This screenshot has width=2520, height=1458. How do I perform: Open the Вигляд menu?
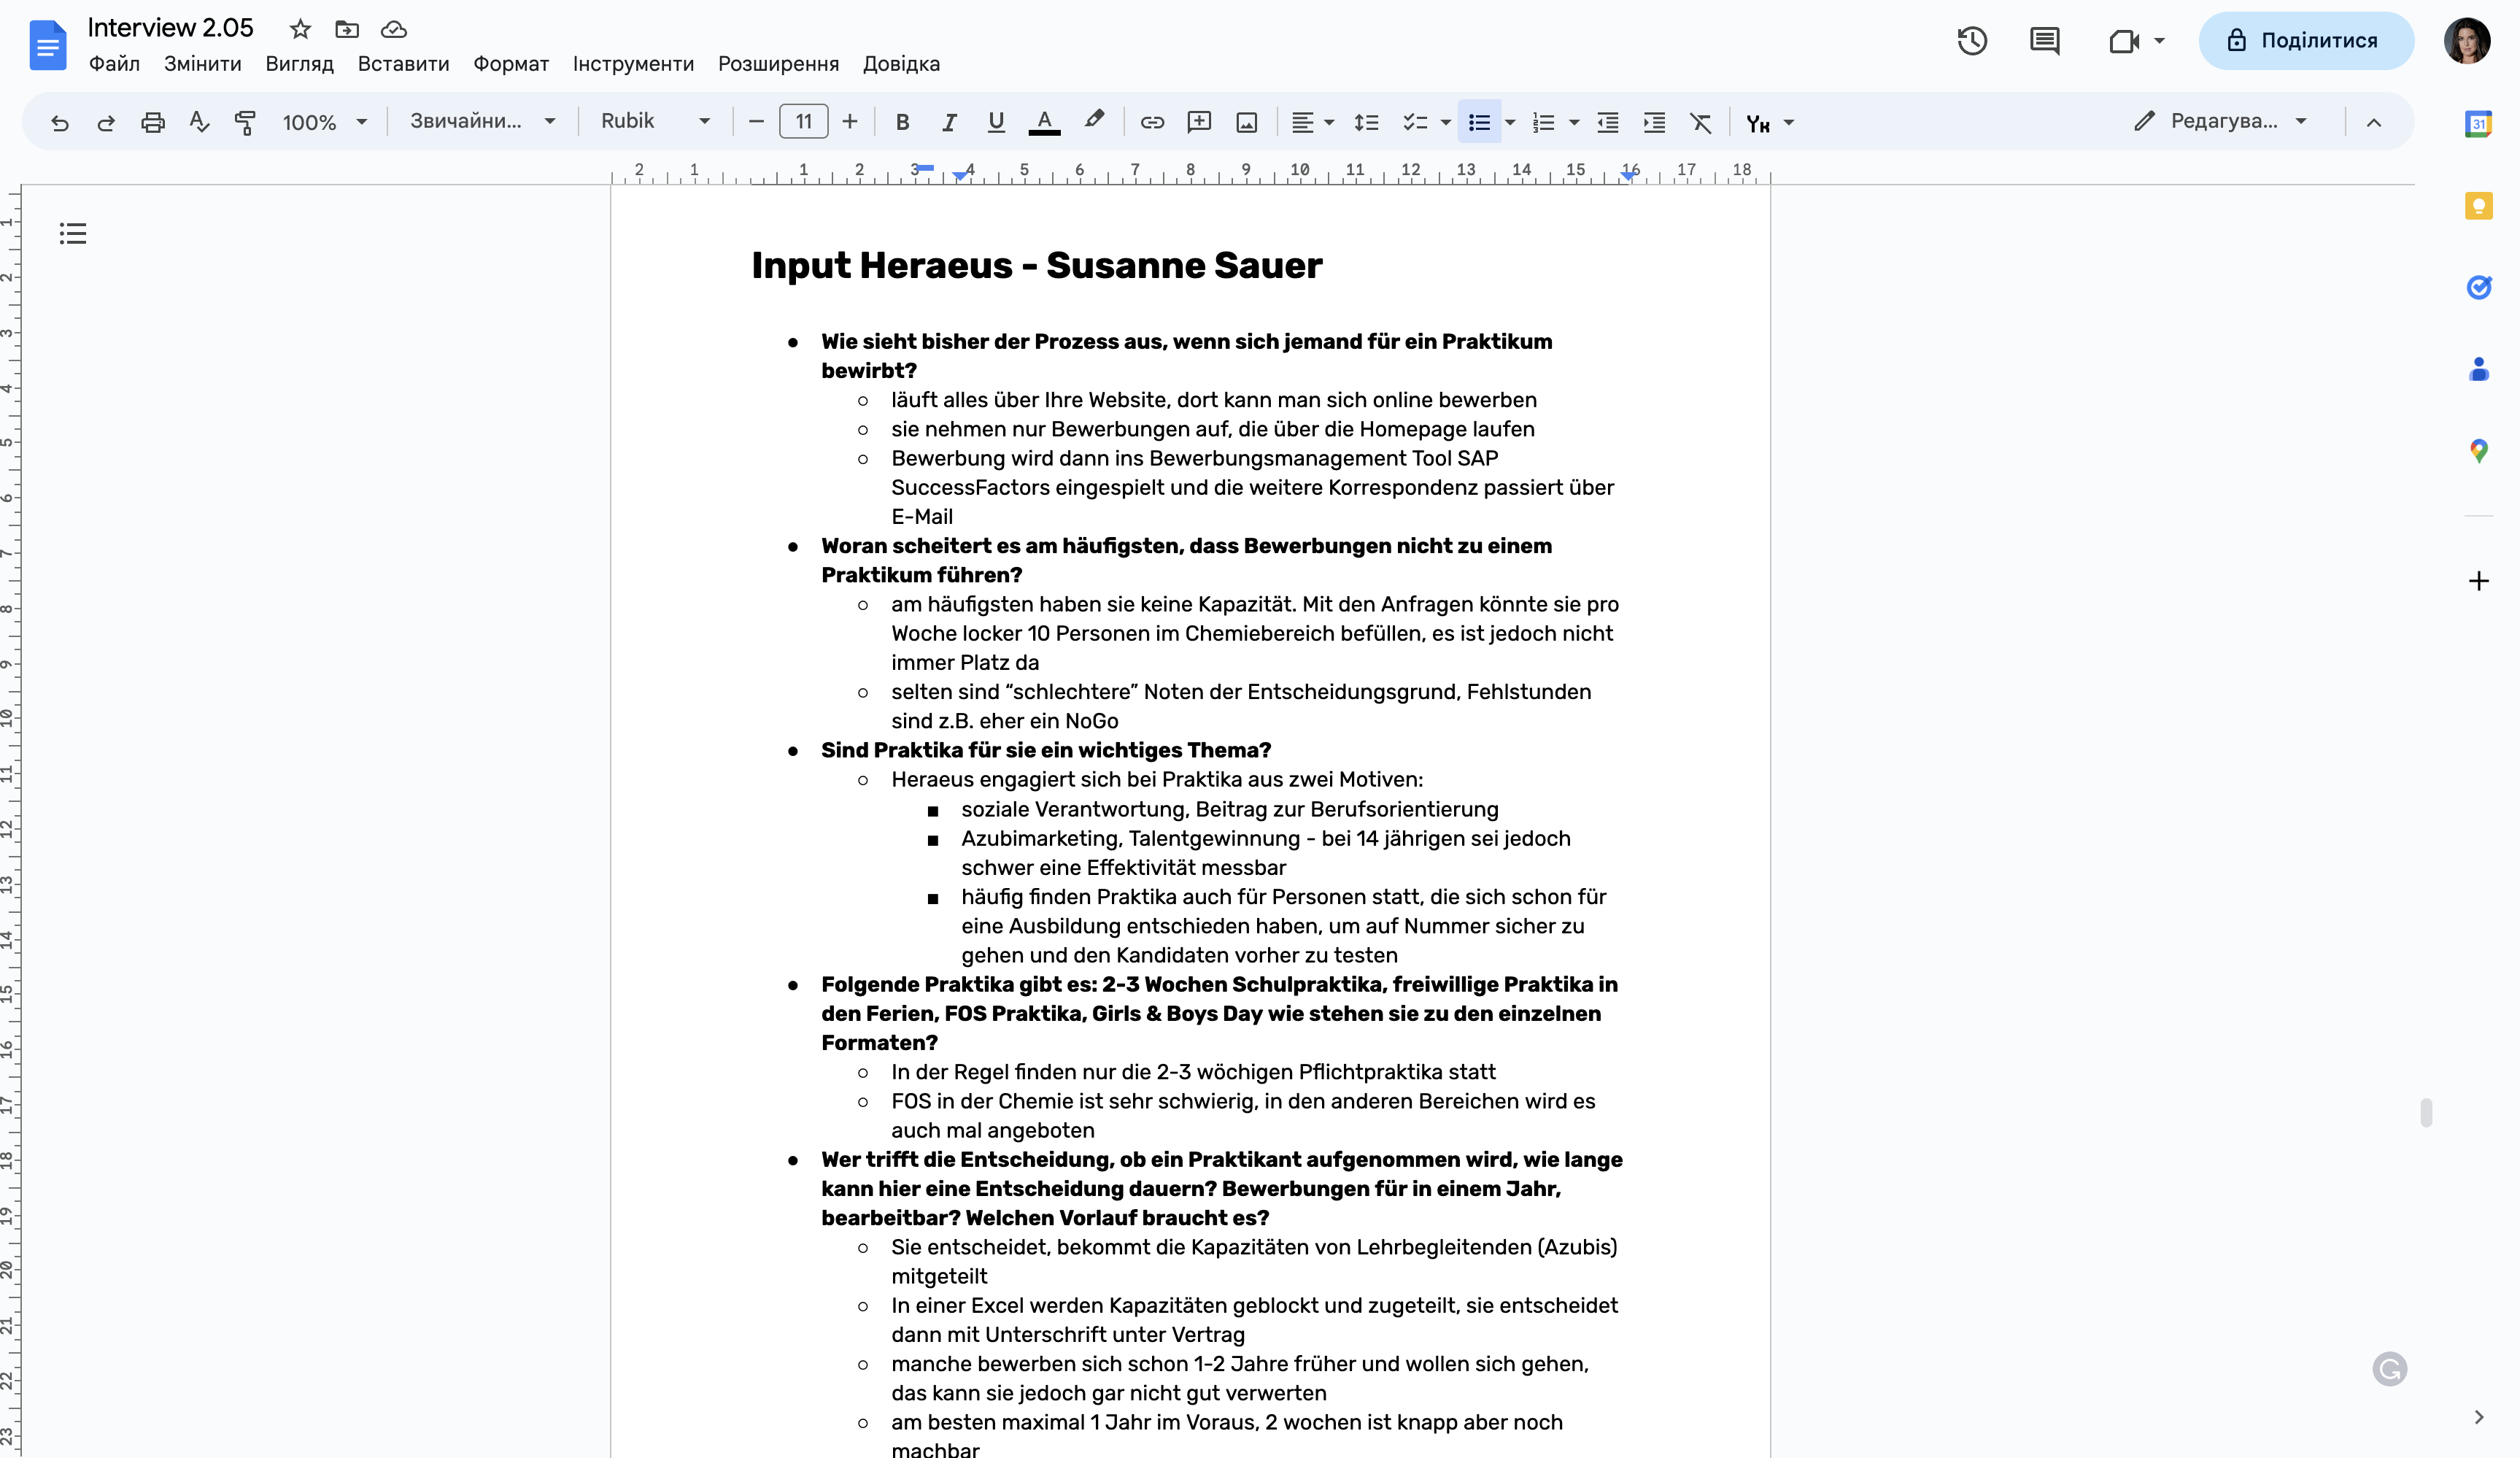(299, 64)
